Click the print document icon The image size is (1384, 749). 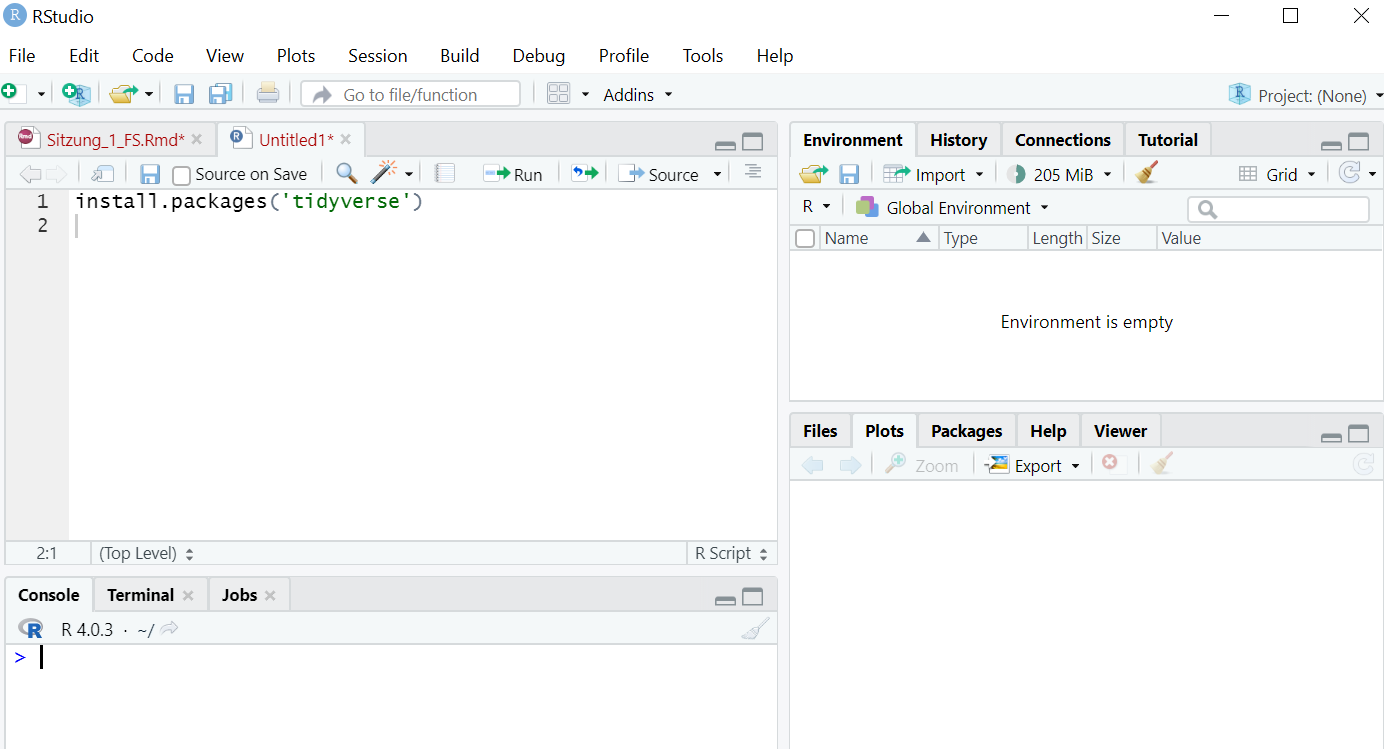coord(267,94)
